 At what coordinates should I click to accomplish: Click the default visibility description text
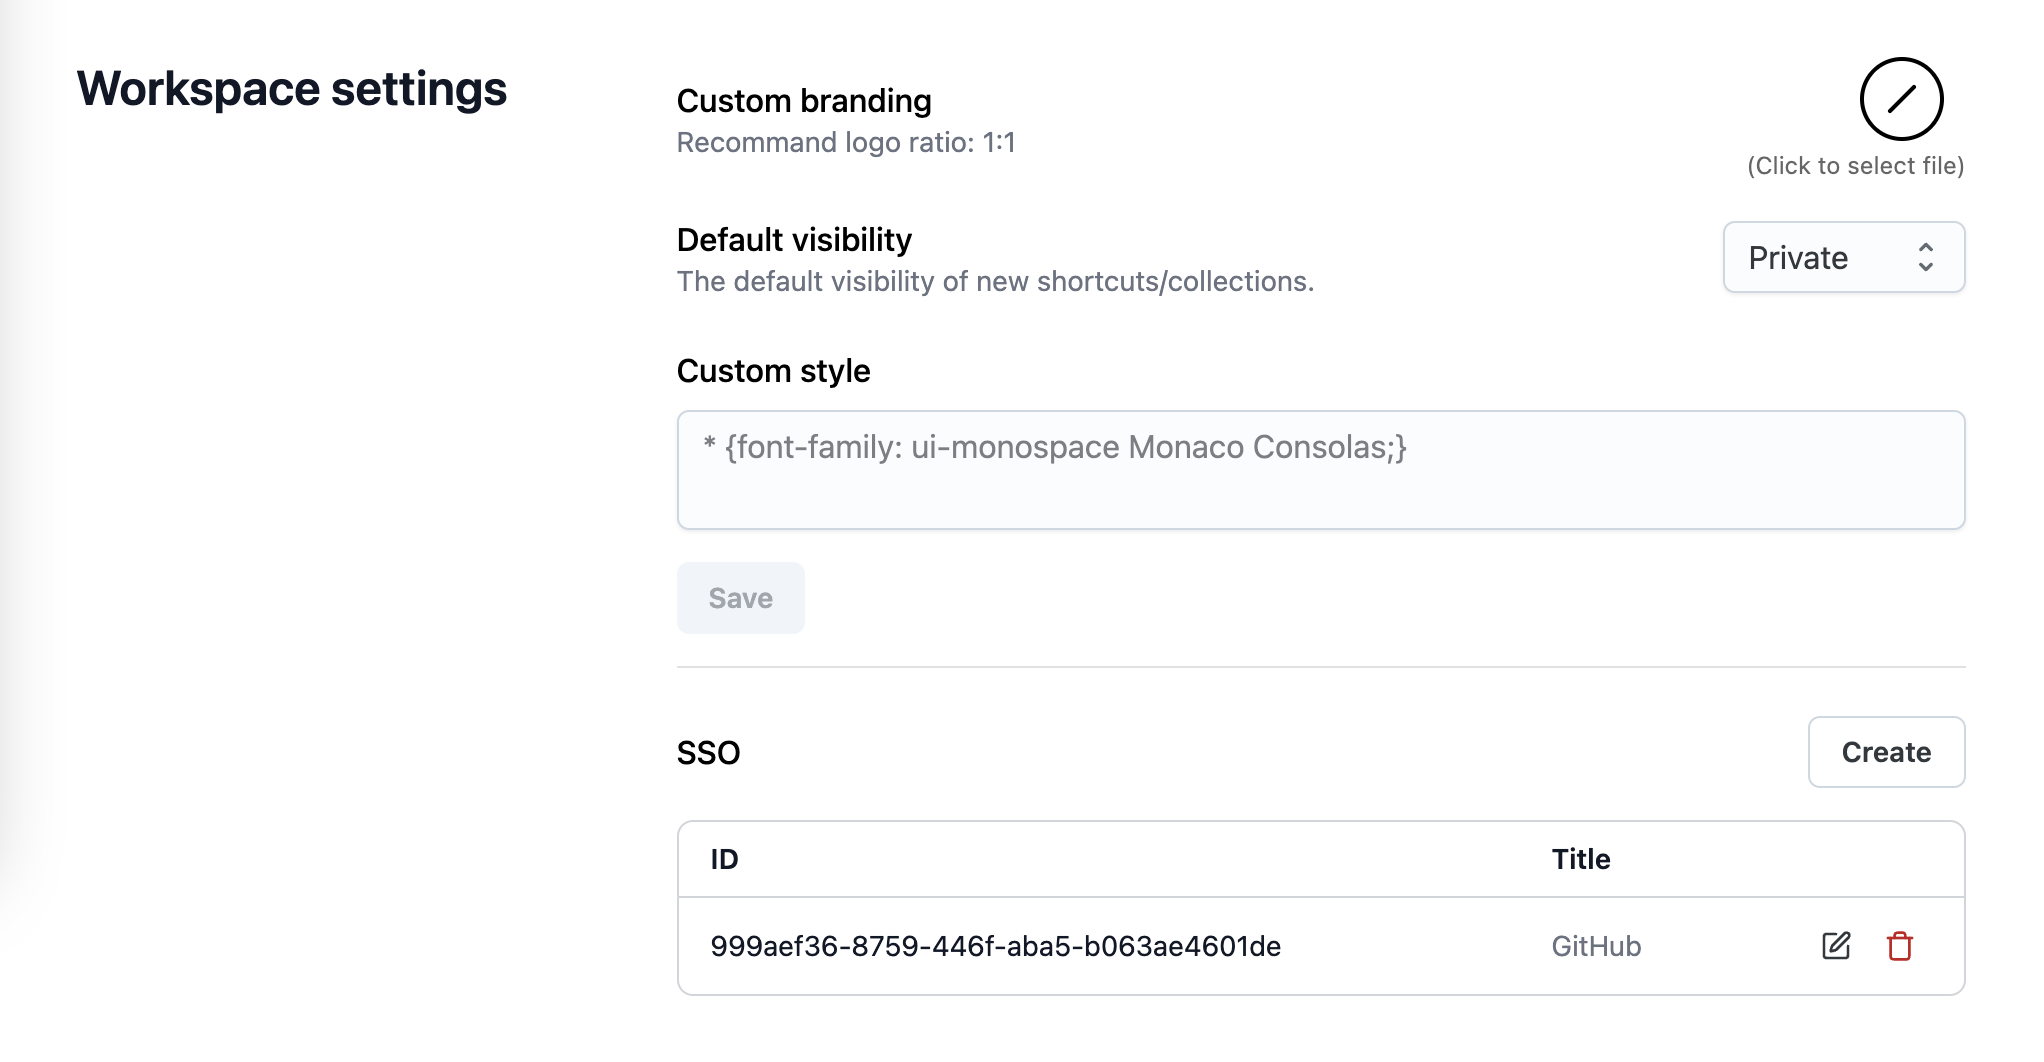click(x=995, y=282)
